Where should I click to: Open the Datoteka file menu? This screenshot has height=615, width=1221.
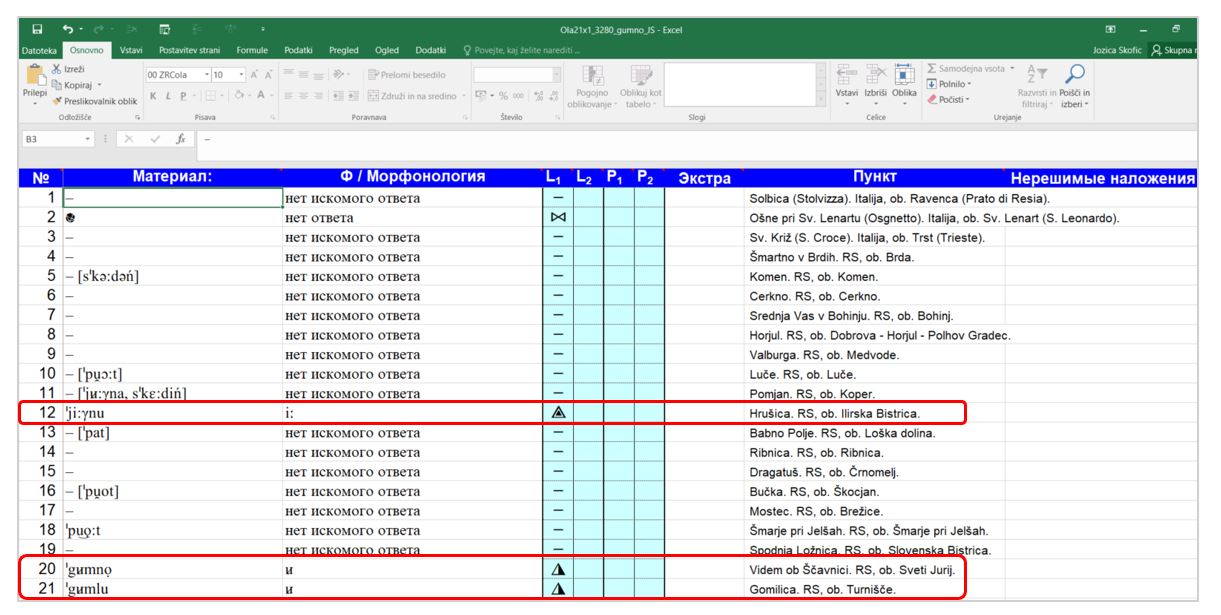point(40,50)
